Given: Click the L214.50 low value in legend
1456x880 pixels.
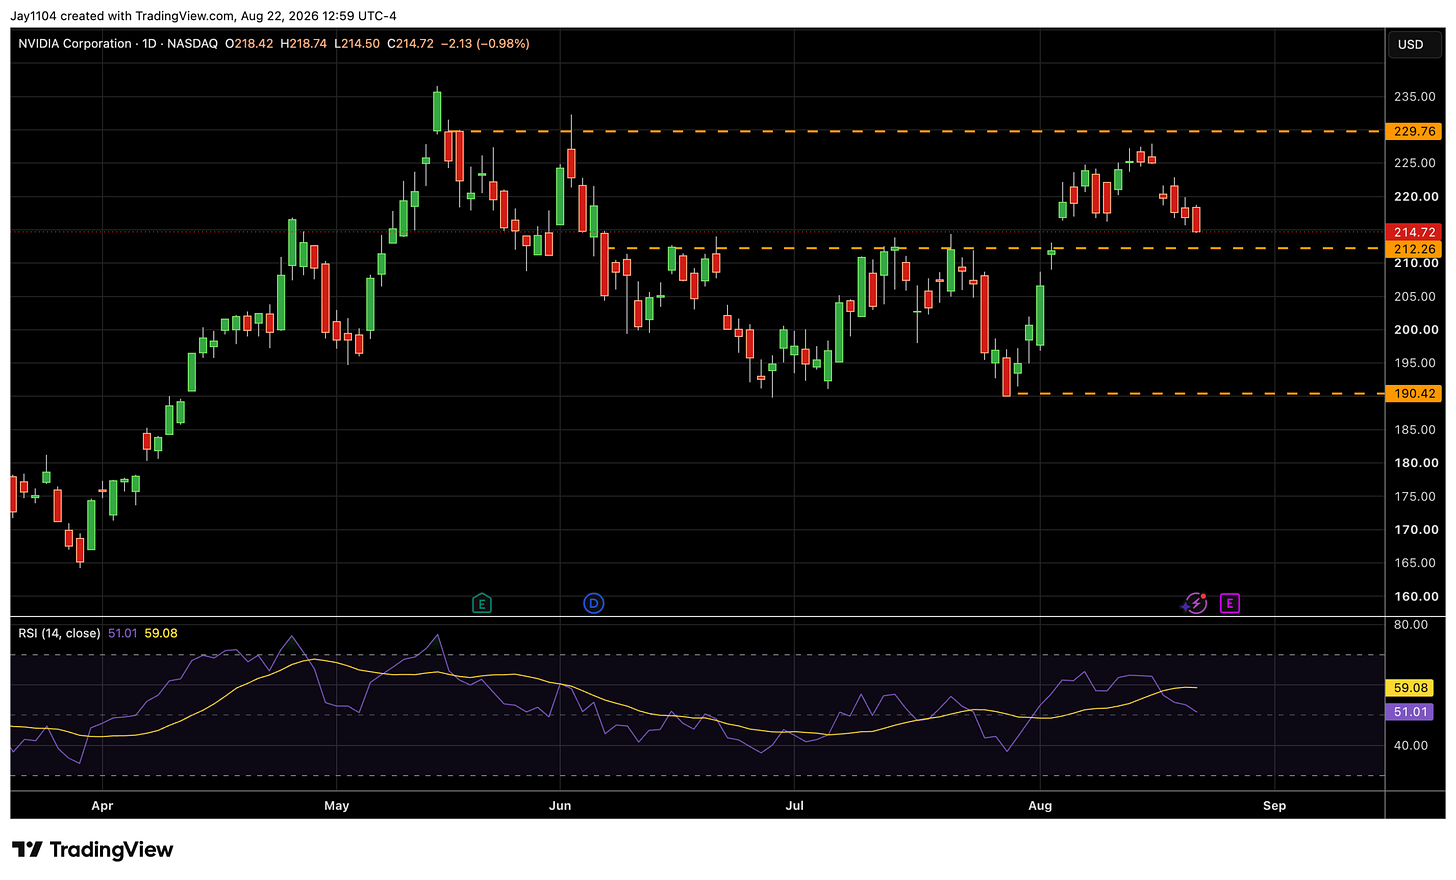Looking at the screenshot, I should tap(357, 44).
